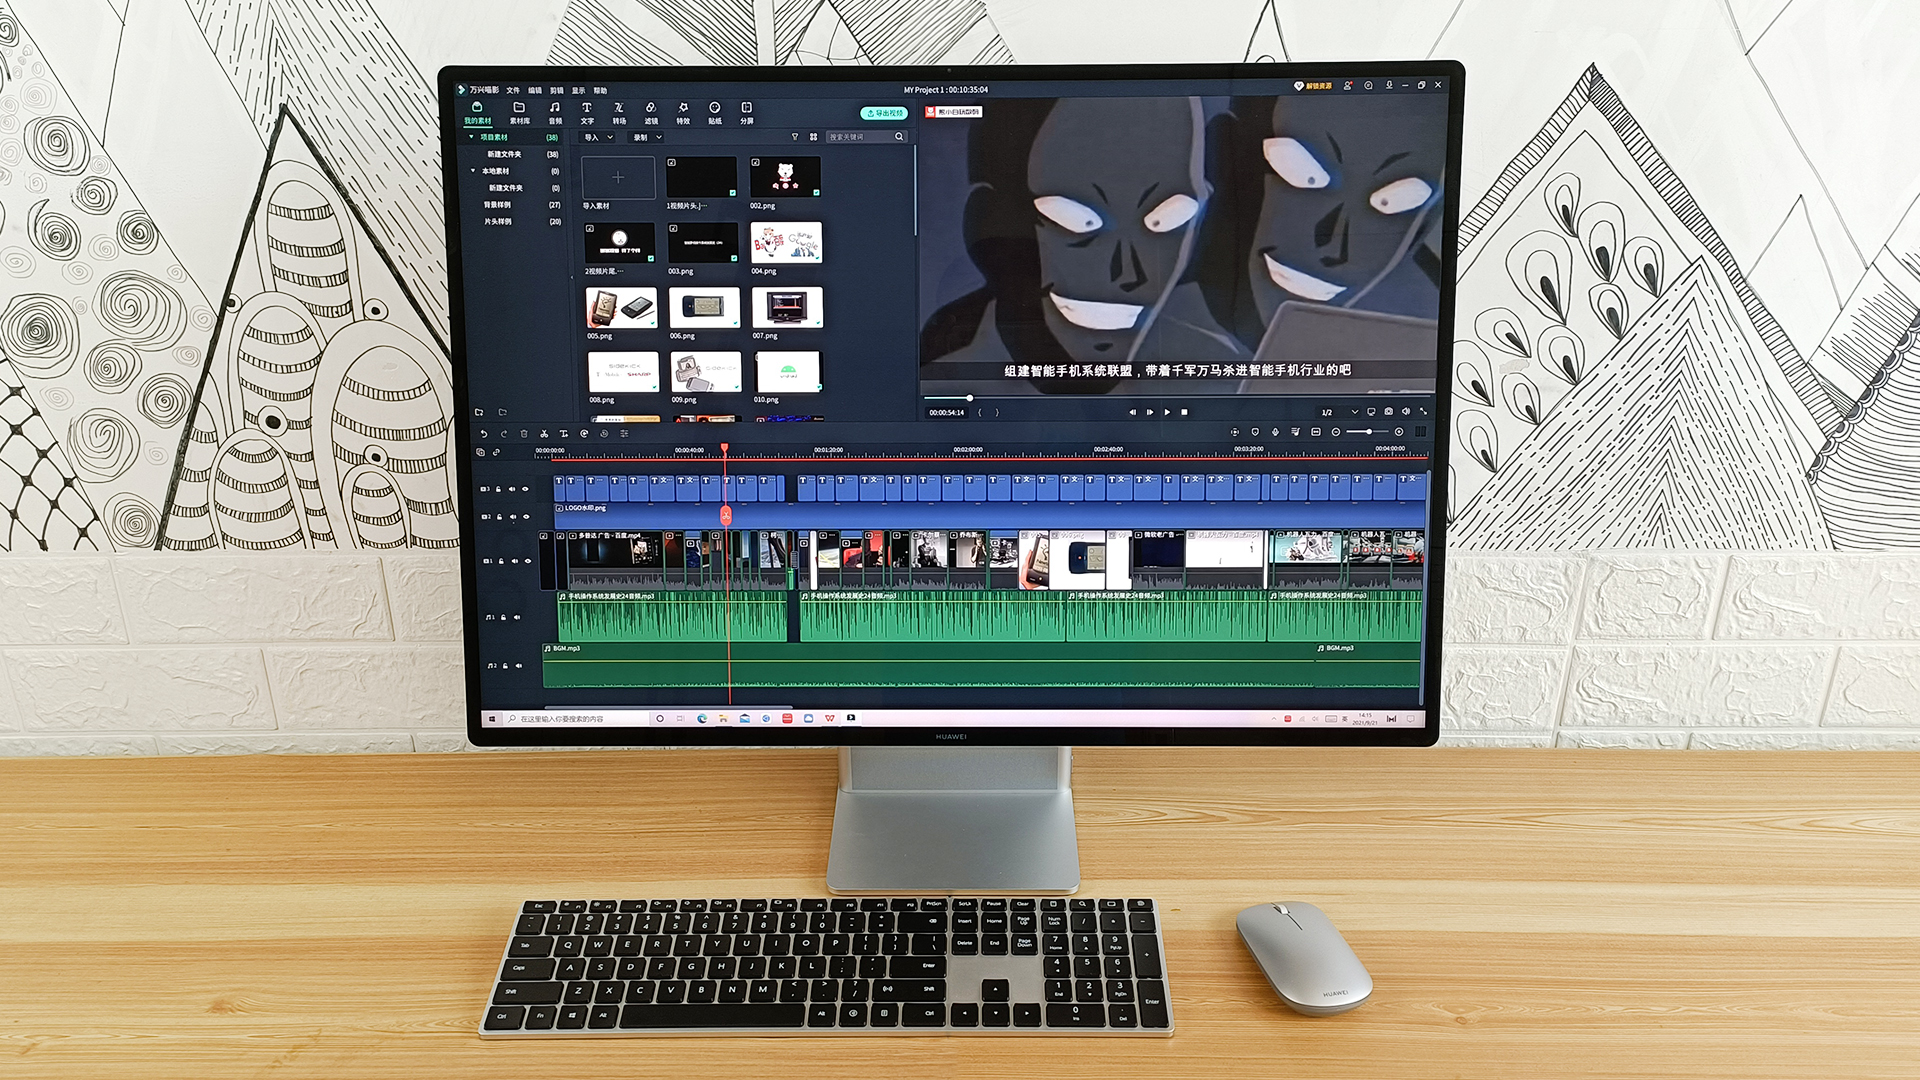This screenshot has height=1080, width=1920.
Task: Click the Windows Start button
Action: point(491,718)
